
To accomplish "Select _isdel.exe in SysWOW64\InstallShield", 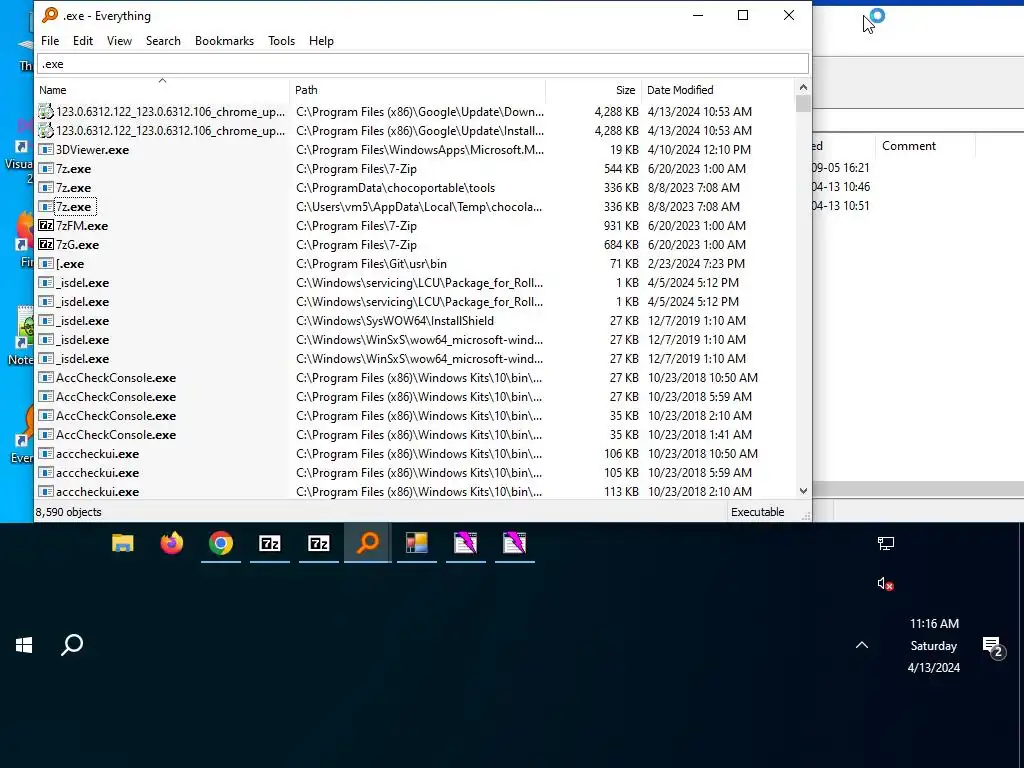I will click(x=82, y=321).
